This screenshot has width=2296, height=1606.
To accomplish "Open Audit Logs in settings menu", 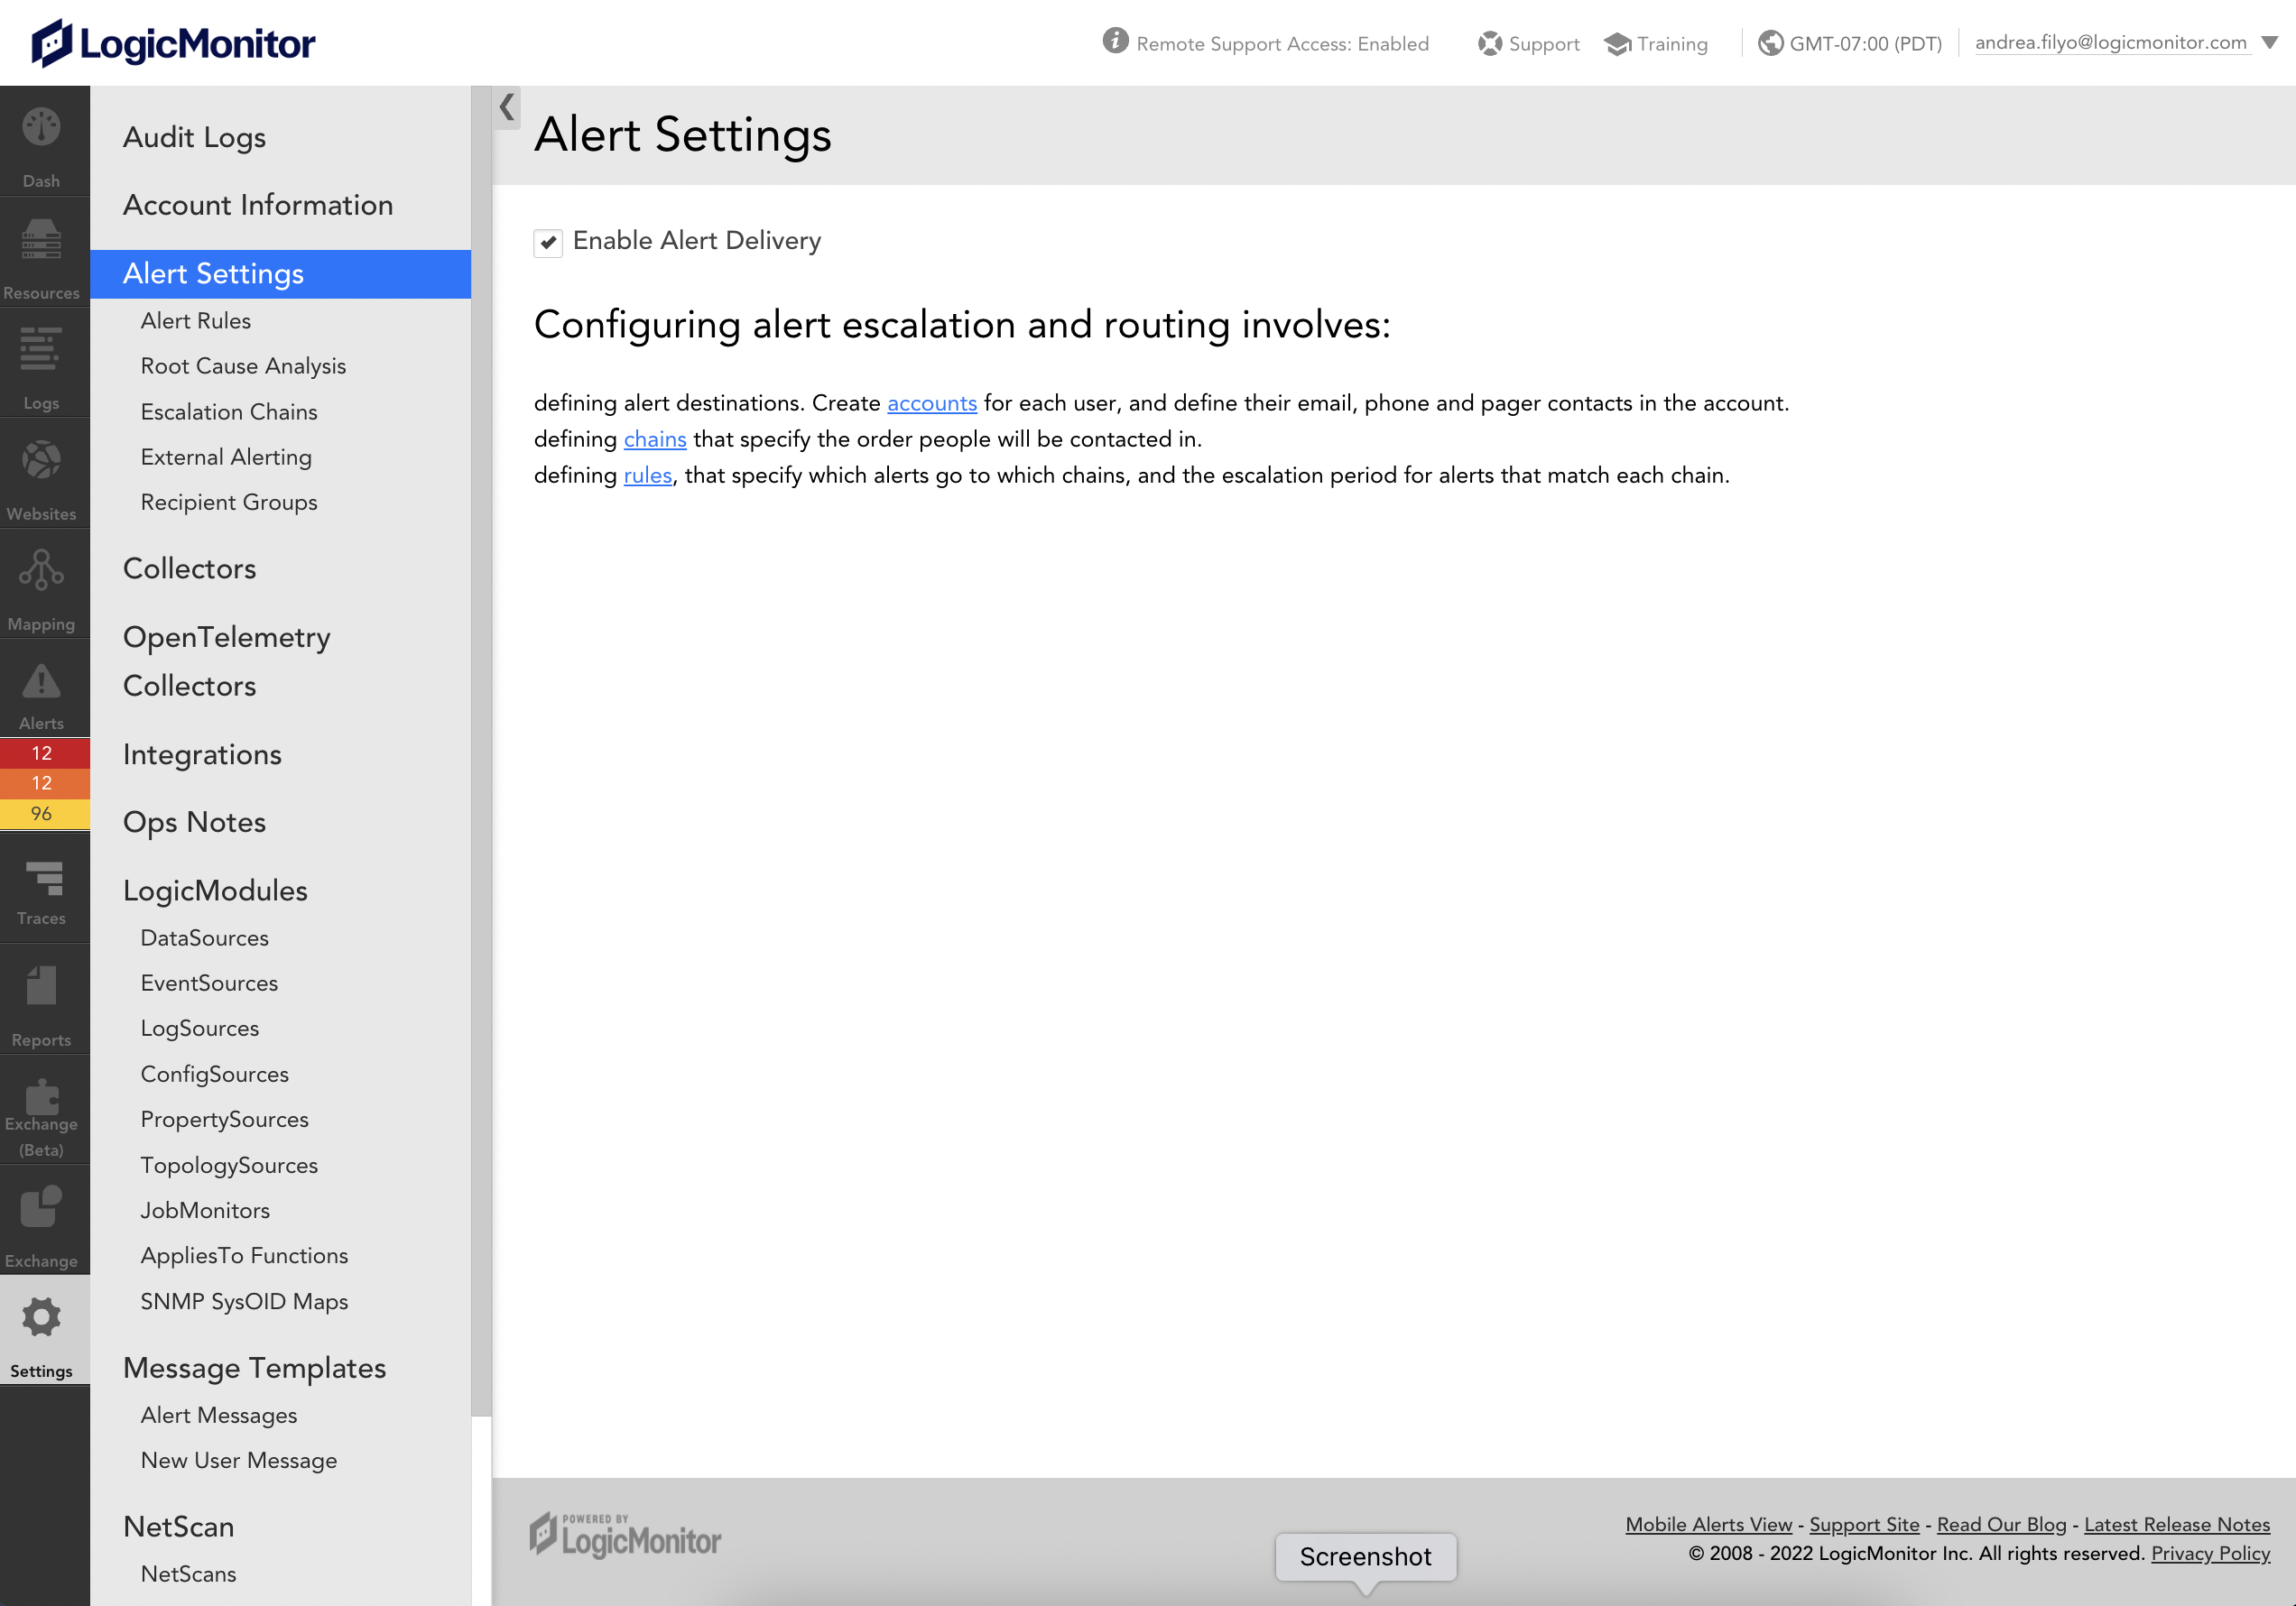I will coord(195,138).
